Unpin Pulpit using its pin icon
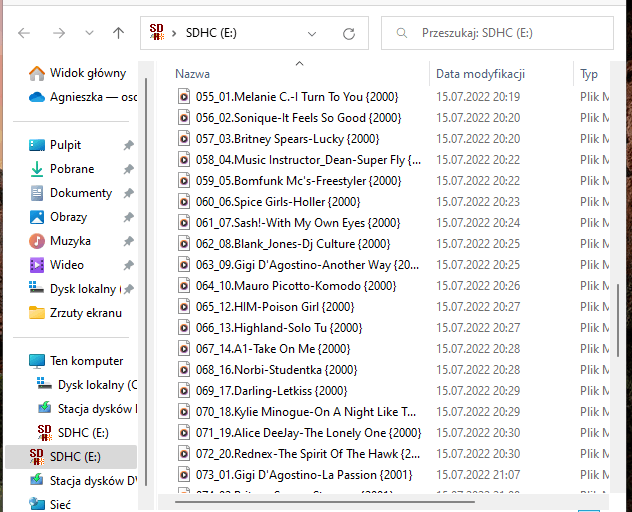 129,145
